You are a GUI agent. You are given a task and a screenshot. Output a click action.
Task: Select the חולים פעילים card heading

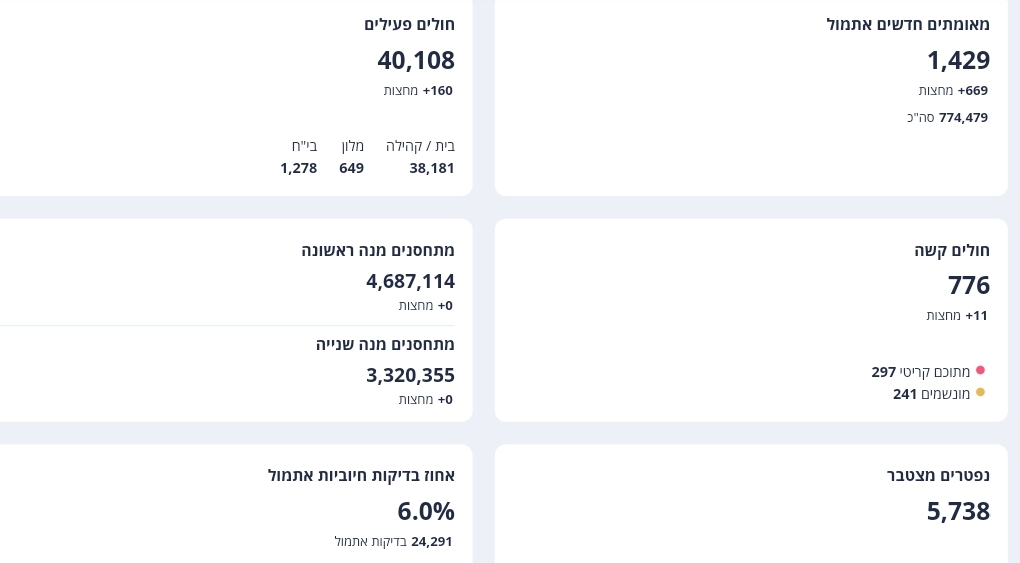[x=409, y=24]
